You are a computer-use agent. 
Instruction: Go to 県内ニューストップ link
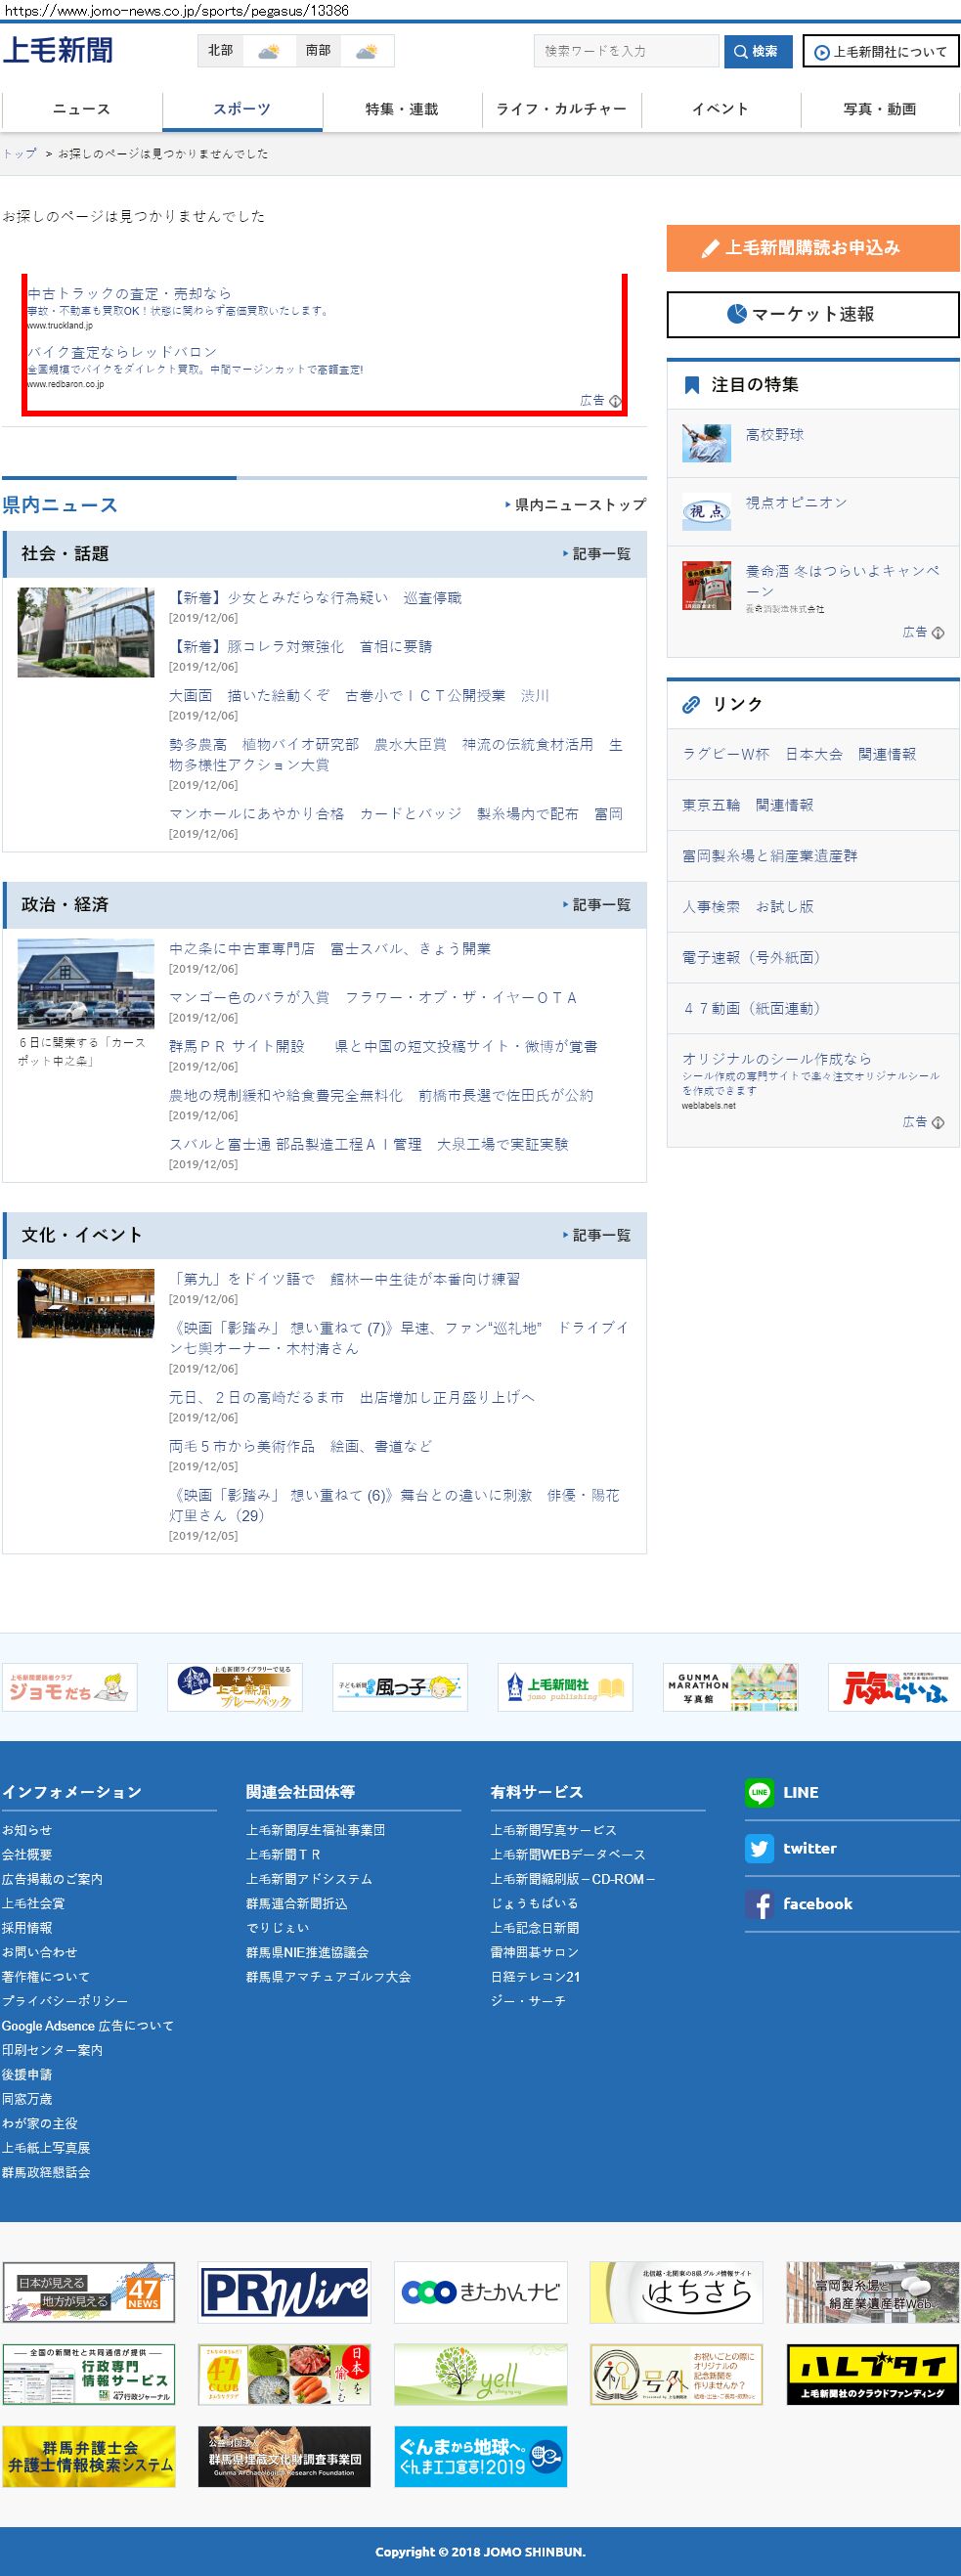(x=579, y=505)
